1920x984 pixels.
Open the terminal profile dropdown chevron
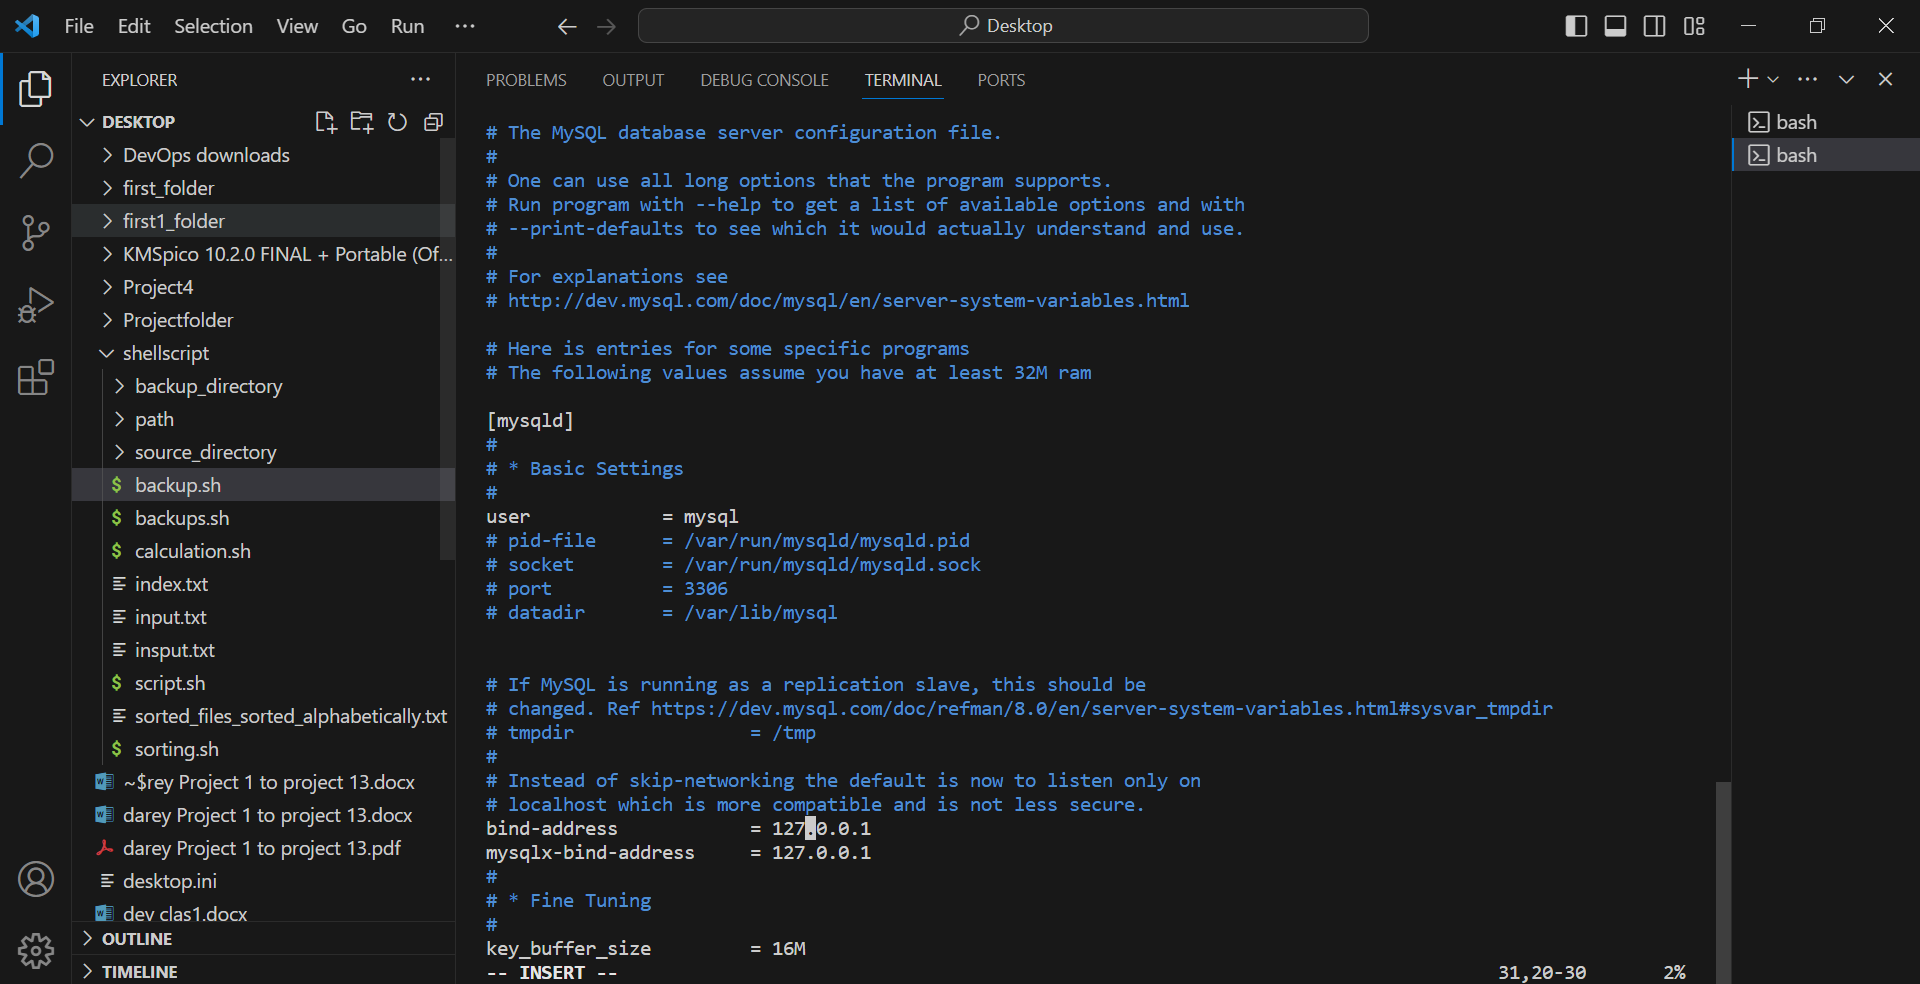[x=1773, y=78]
